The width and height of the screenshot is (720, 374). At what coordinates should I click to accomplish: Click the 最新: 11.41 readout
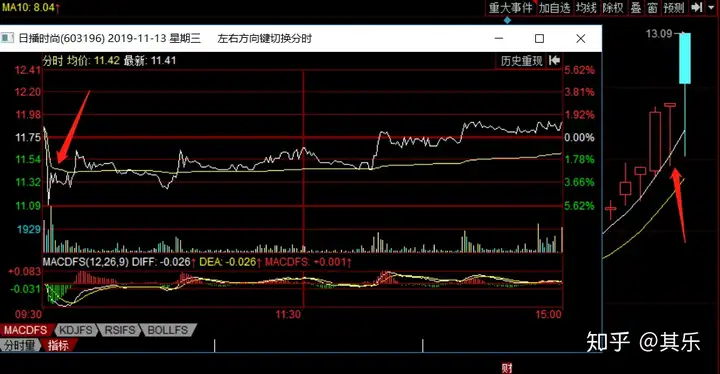pos(150,61)
